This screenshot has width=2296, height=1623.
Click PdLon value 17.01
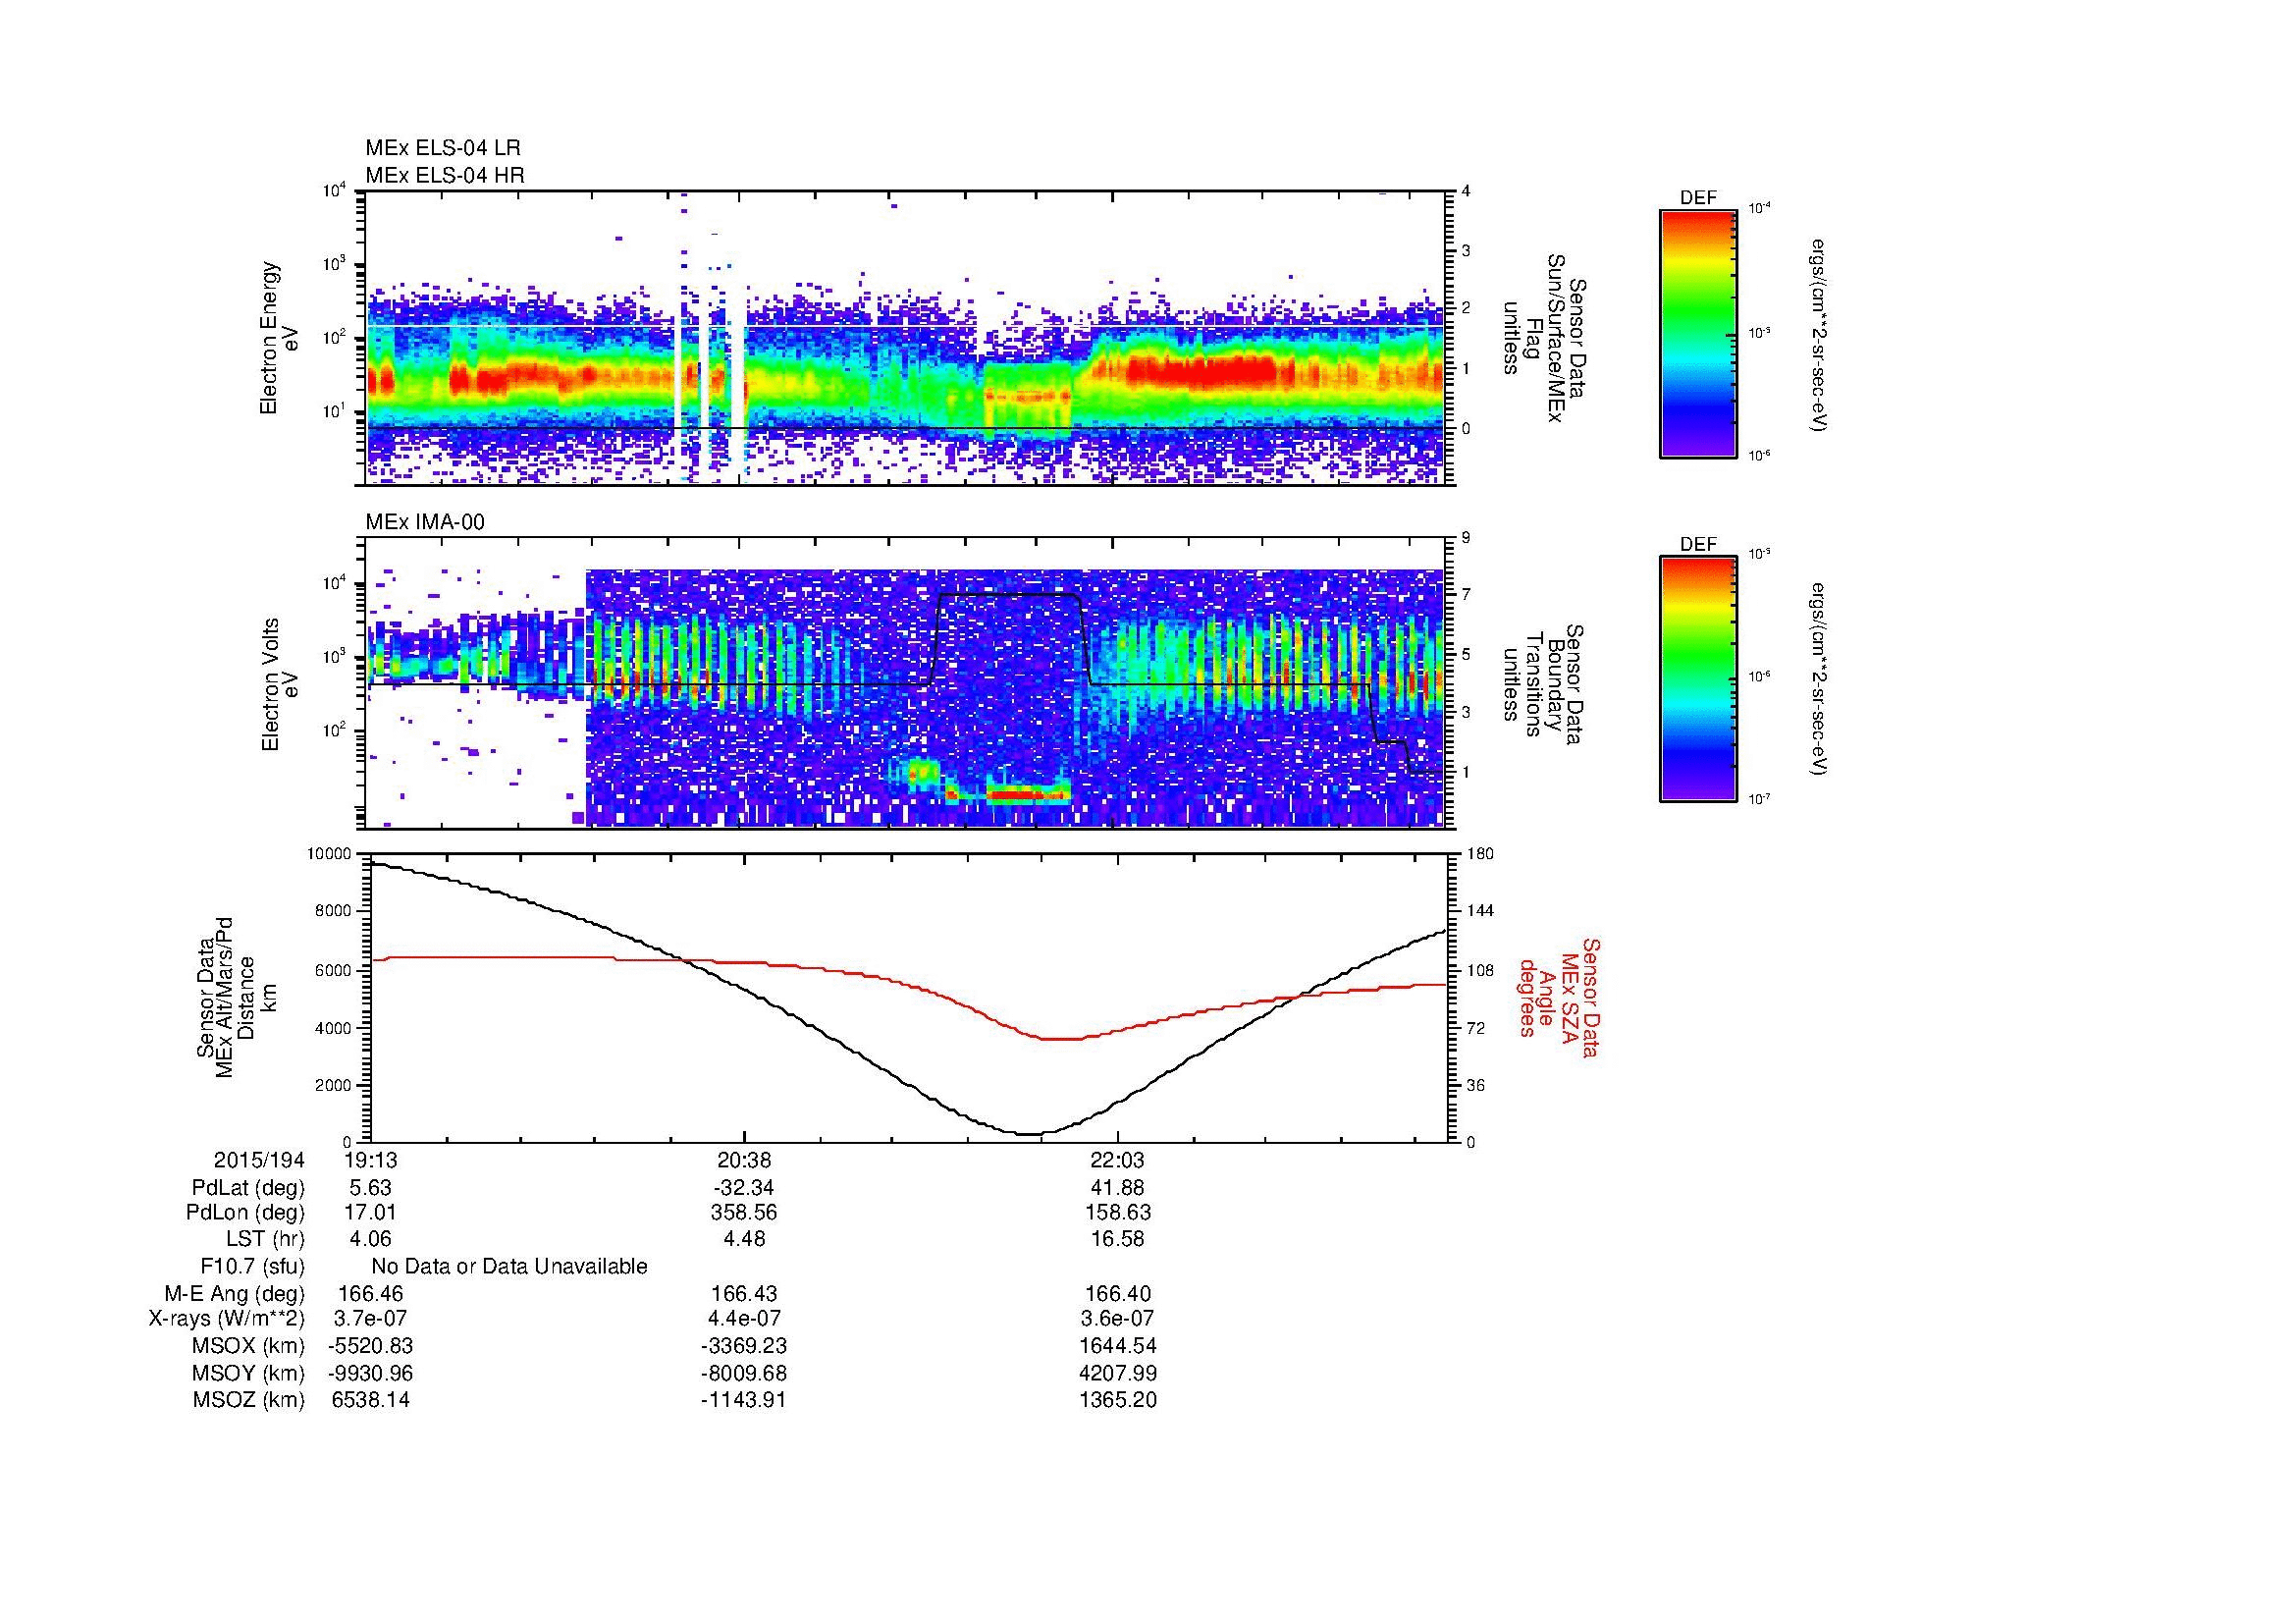coord(370,1213)
